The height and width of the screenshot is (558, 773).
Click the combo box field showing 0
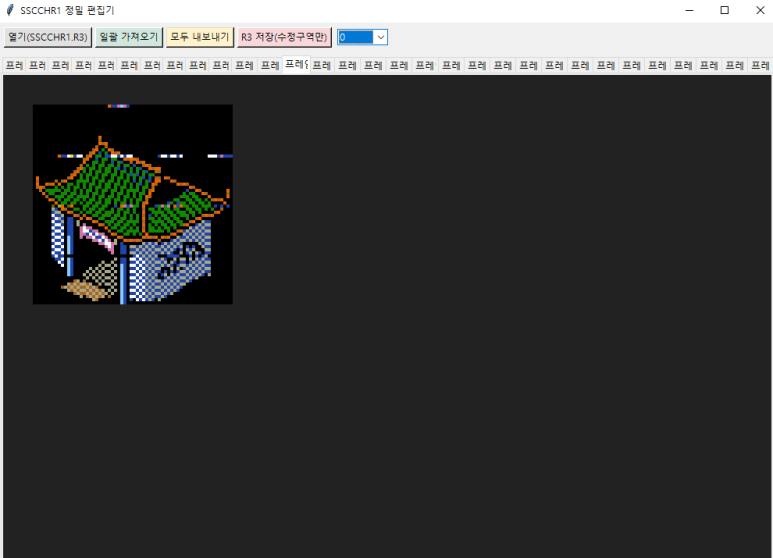click(355, 37)
